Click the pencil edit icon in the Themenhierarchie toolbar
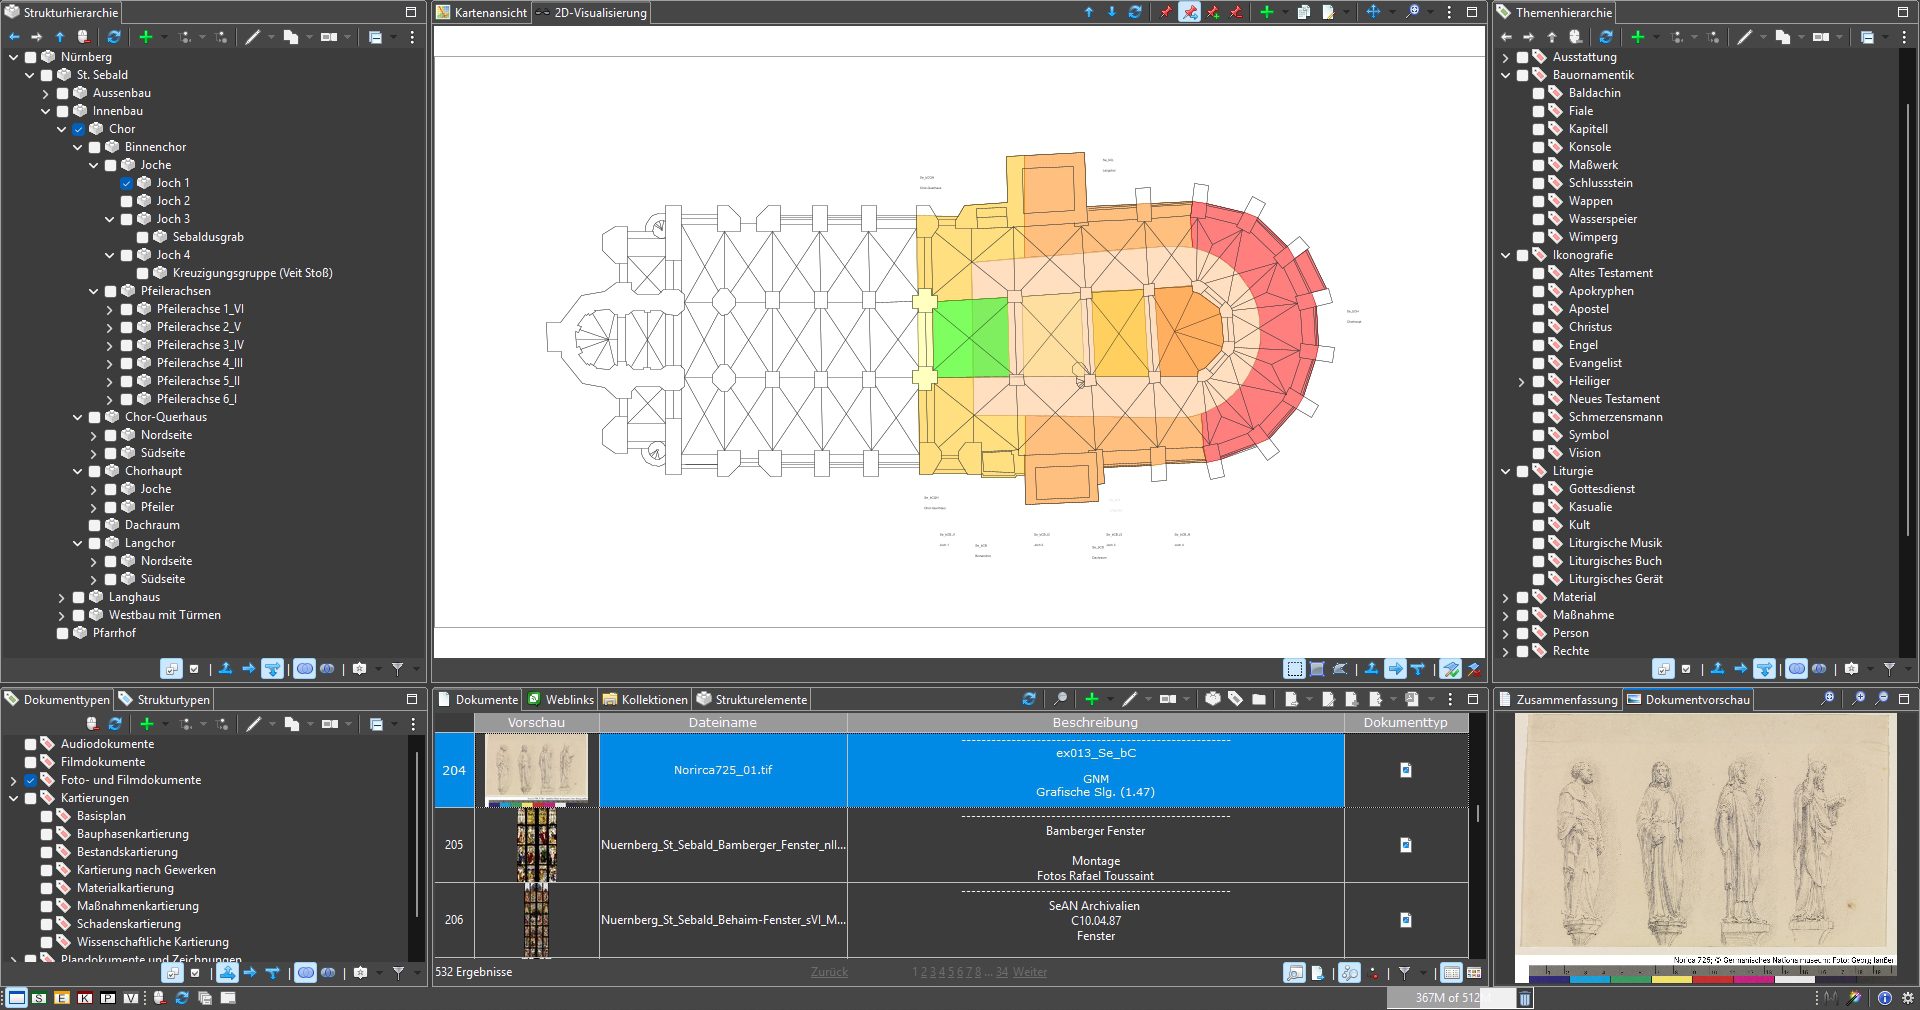Viewport: 1920px width, 1010px height. coord(1744,37)
